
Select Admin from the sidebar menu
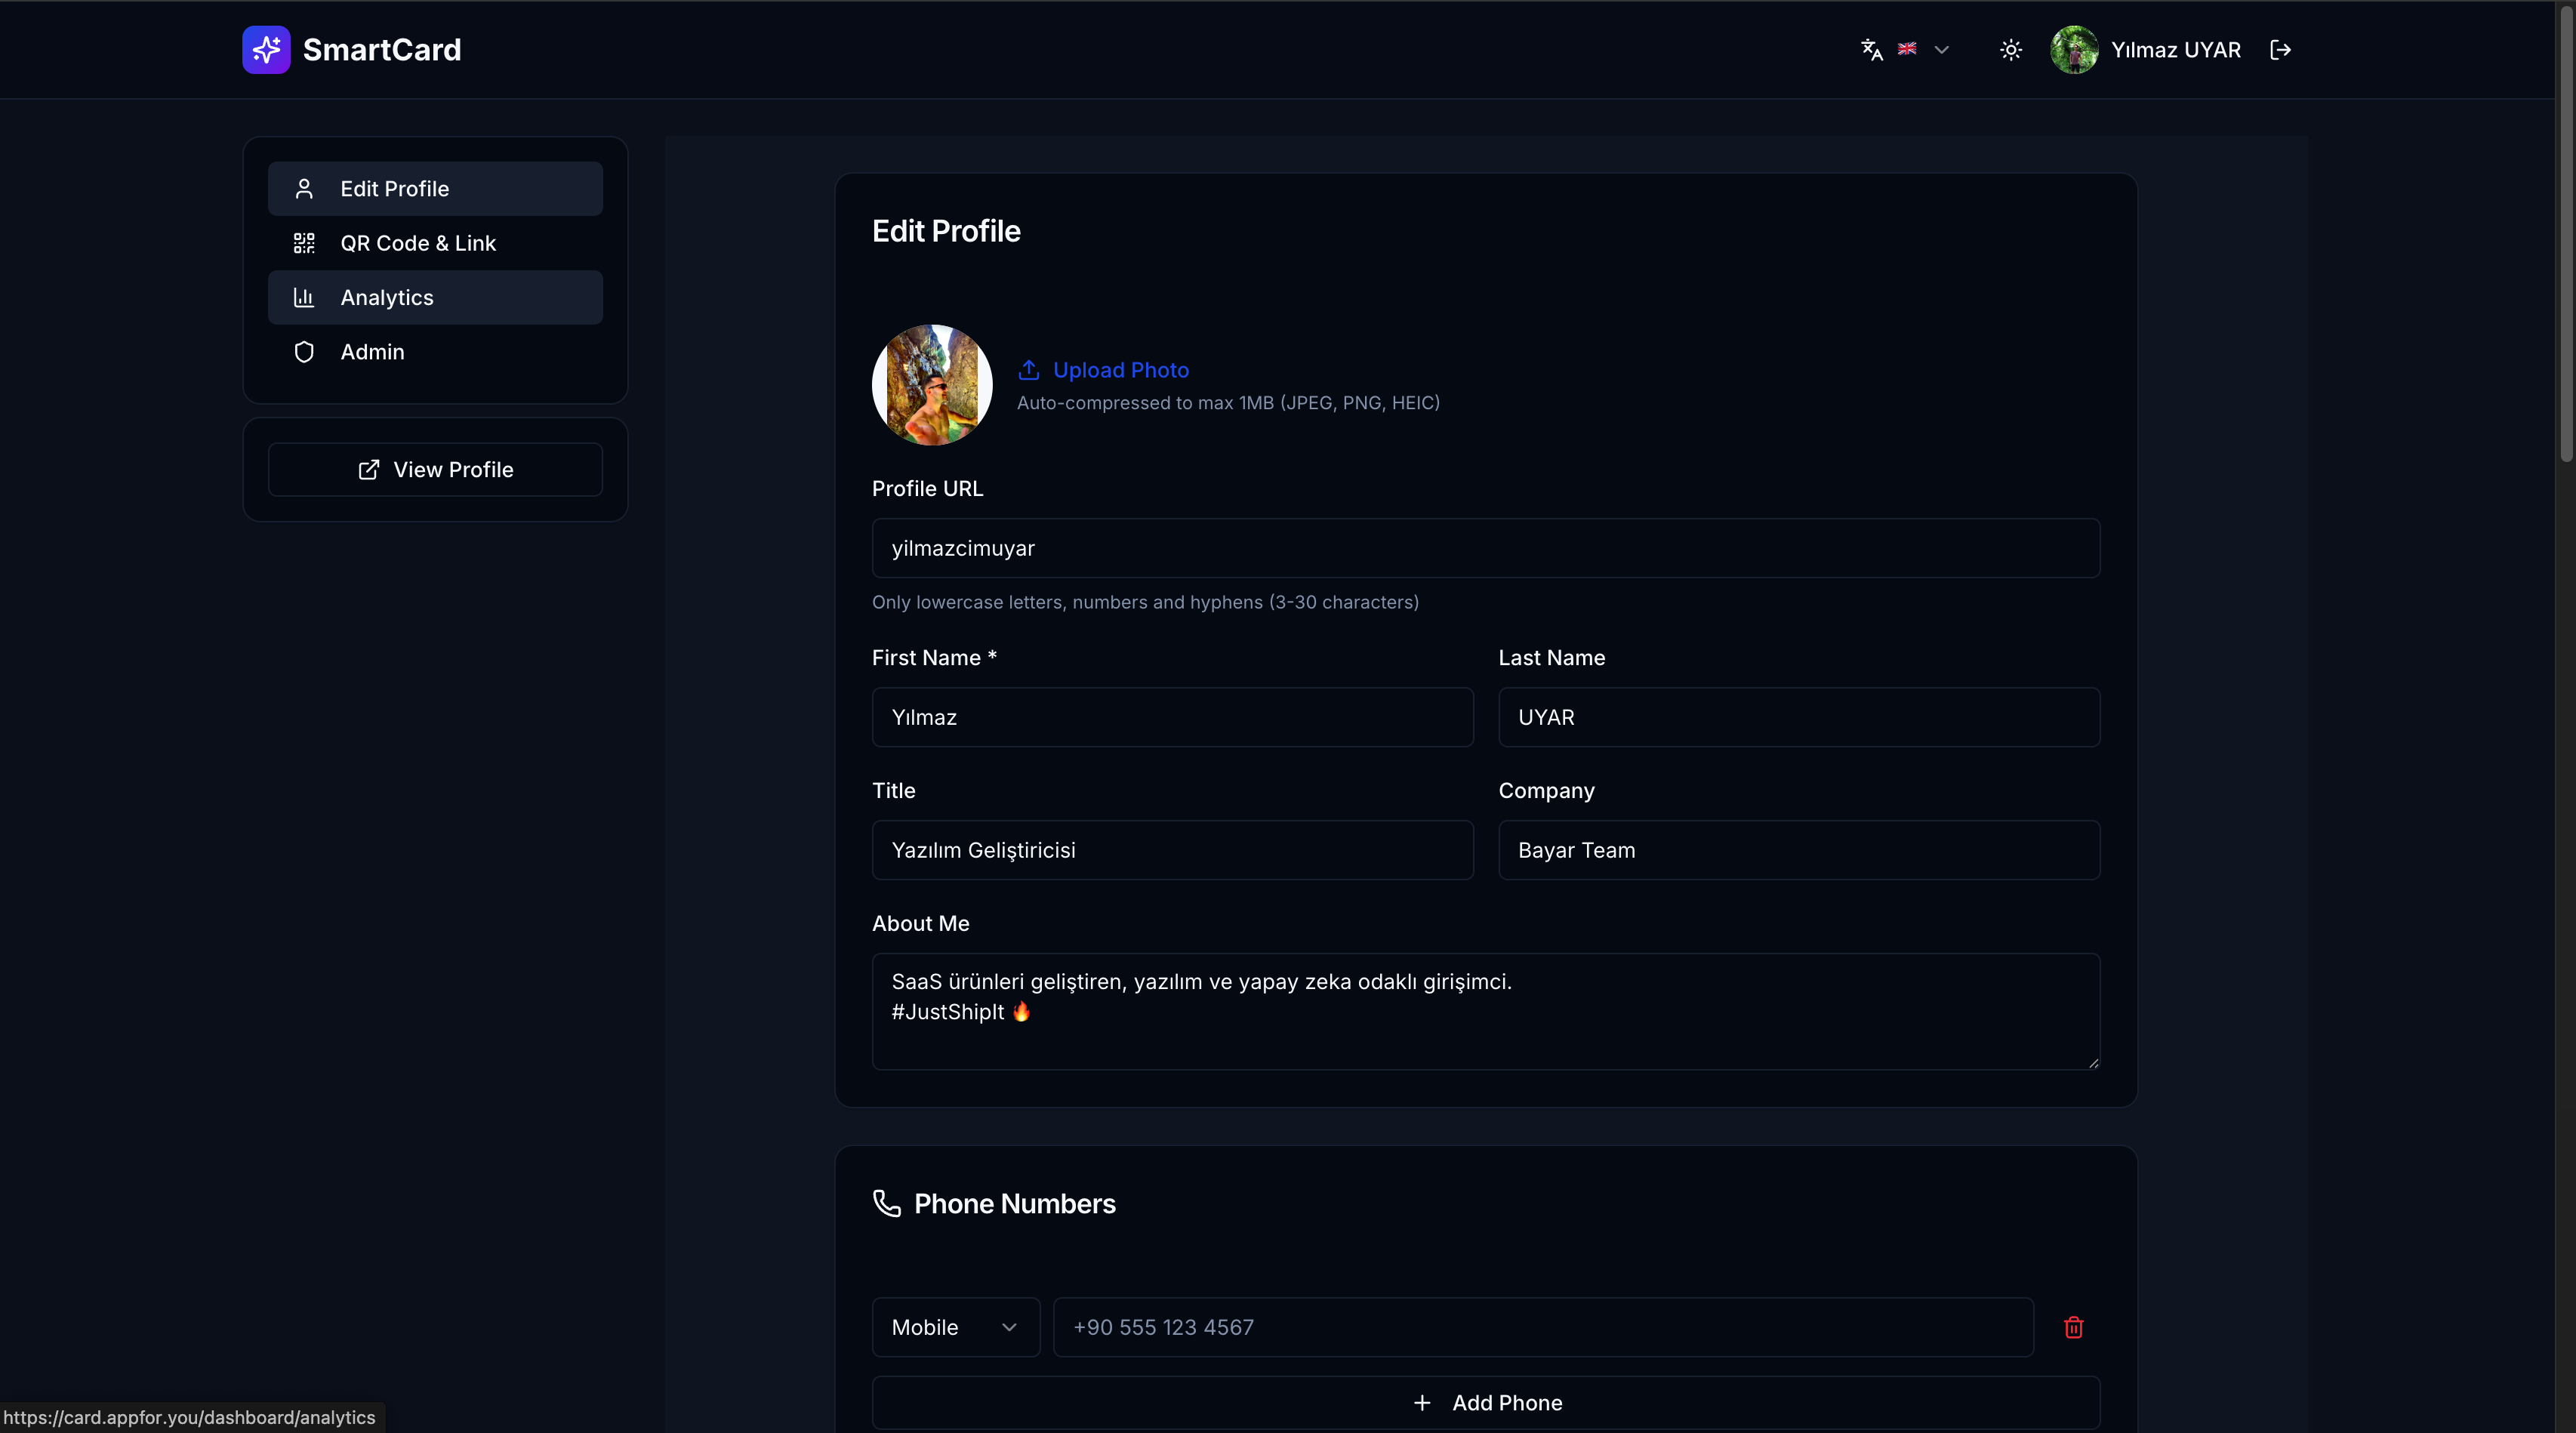pyautogui.click(x=372, y=352)
